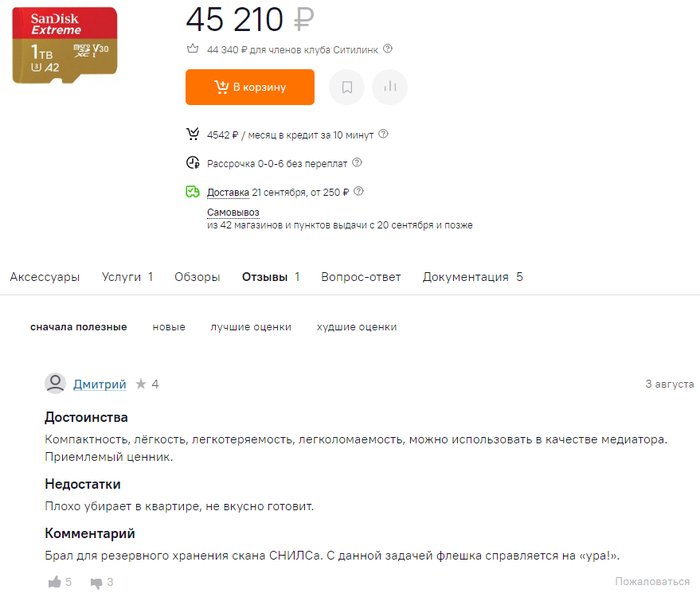Open the Услуги tab

127,277
